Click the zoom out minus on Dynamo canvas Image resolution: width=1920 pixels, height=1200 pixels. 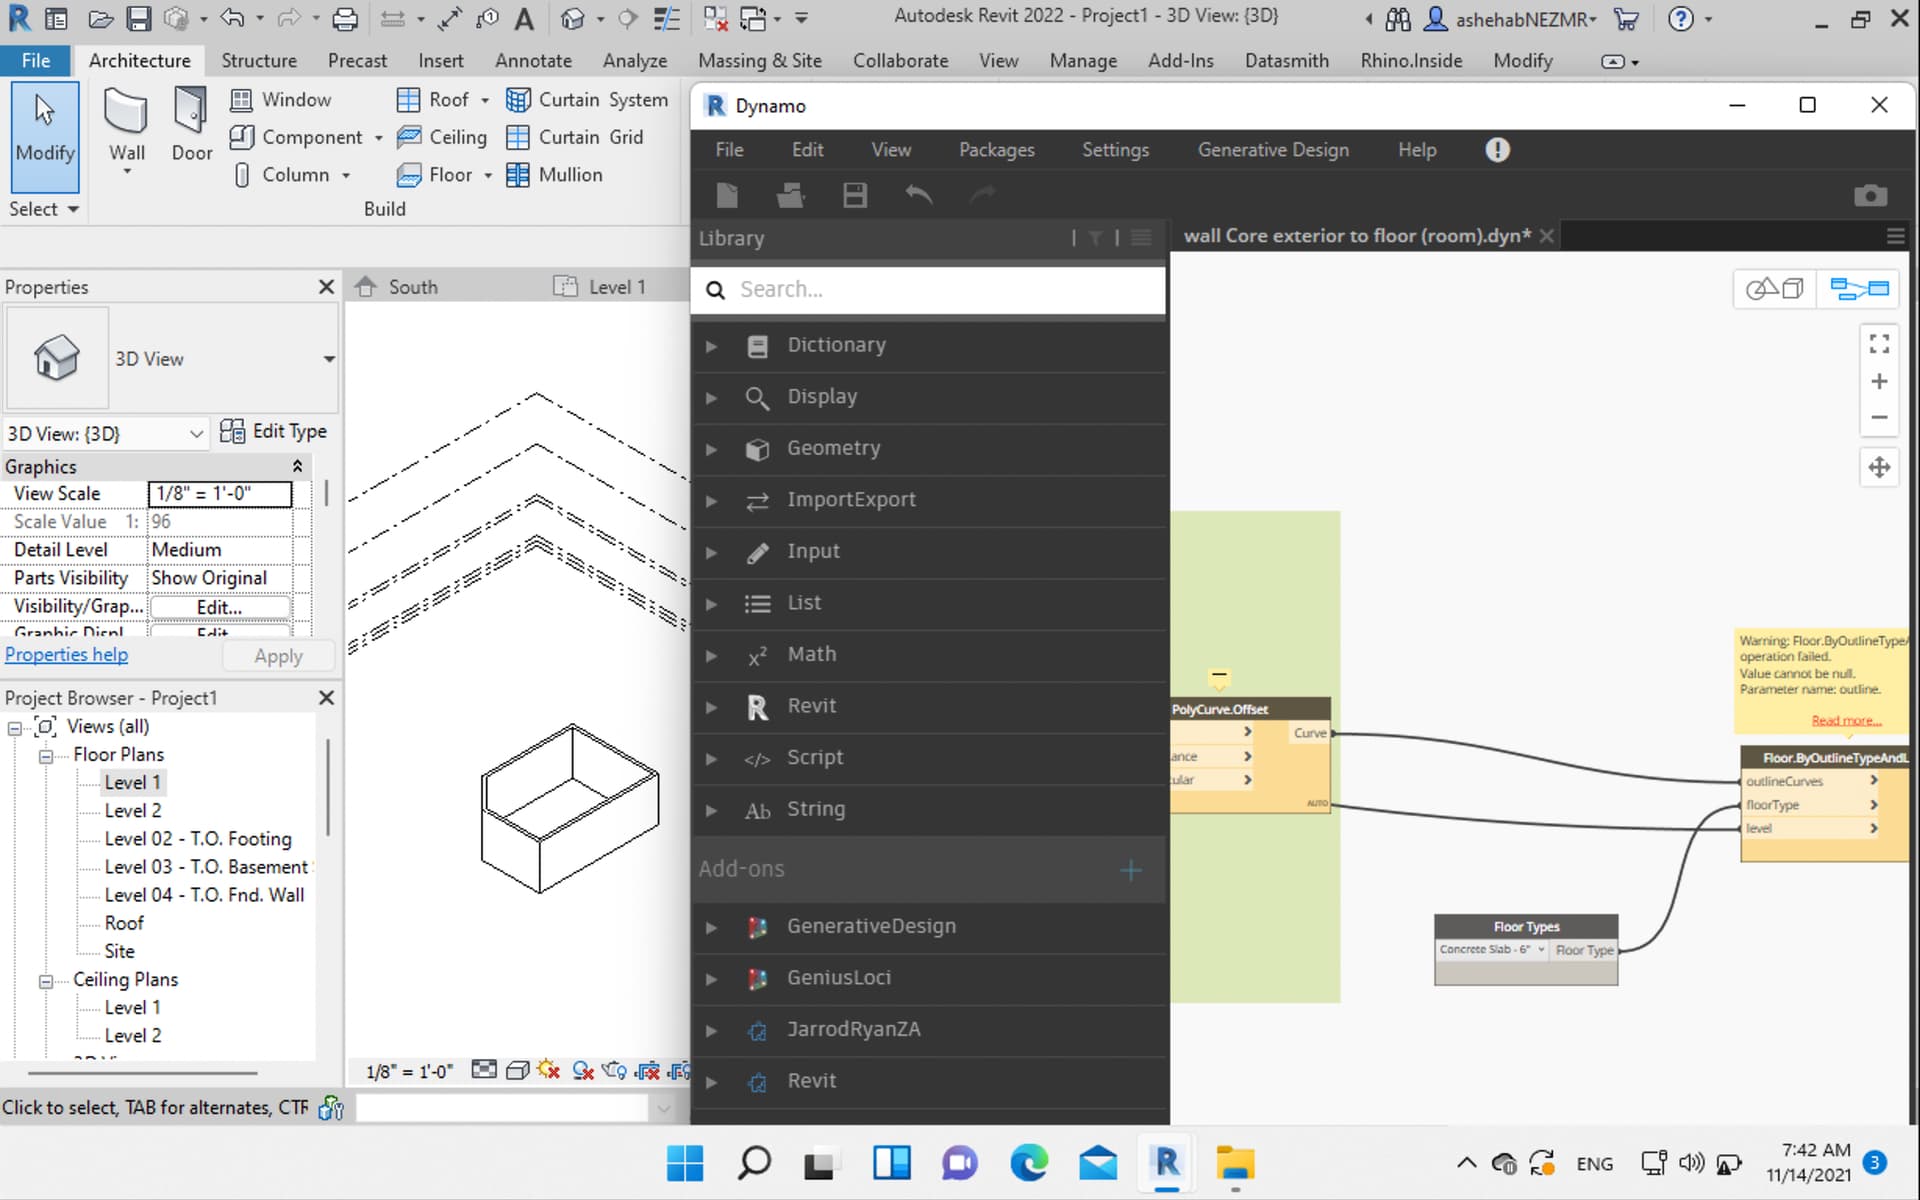[1879, 418]
